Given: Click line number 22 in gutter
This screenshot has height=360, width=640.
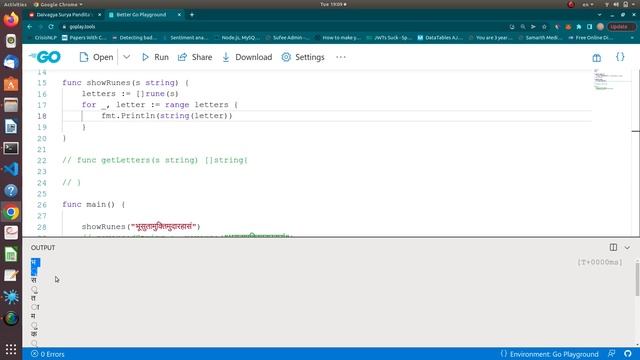Looking at the screenshot, I should click(42, 160).
